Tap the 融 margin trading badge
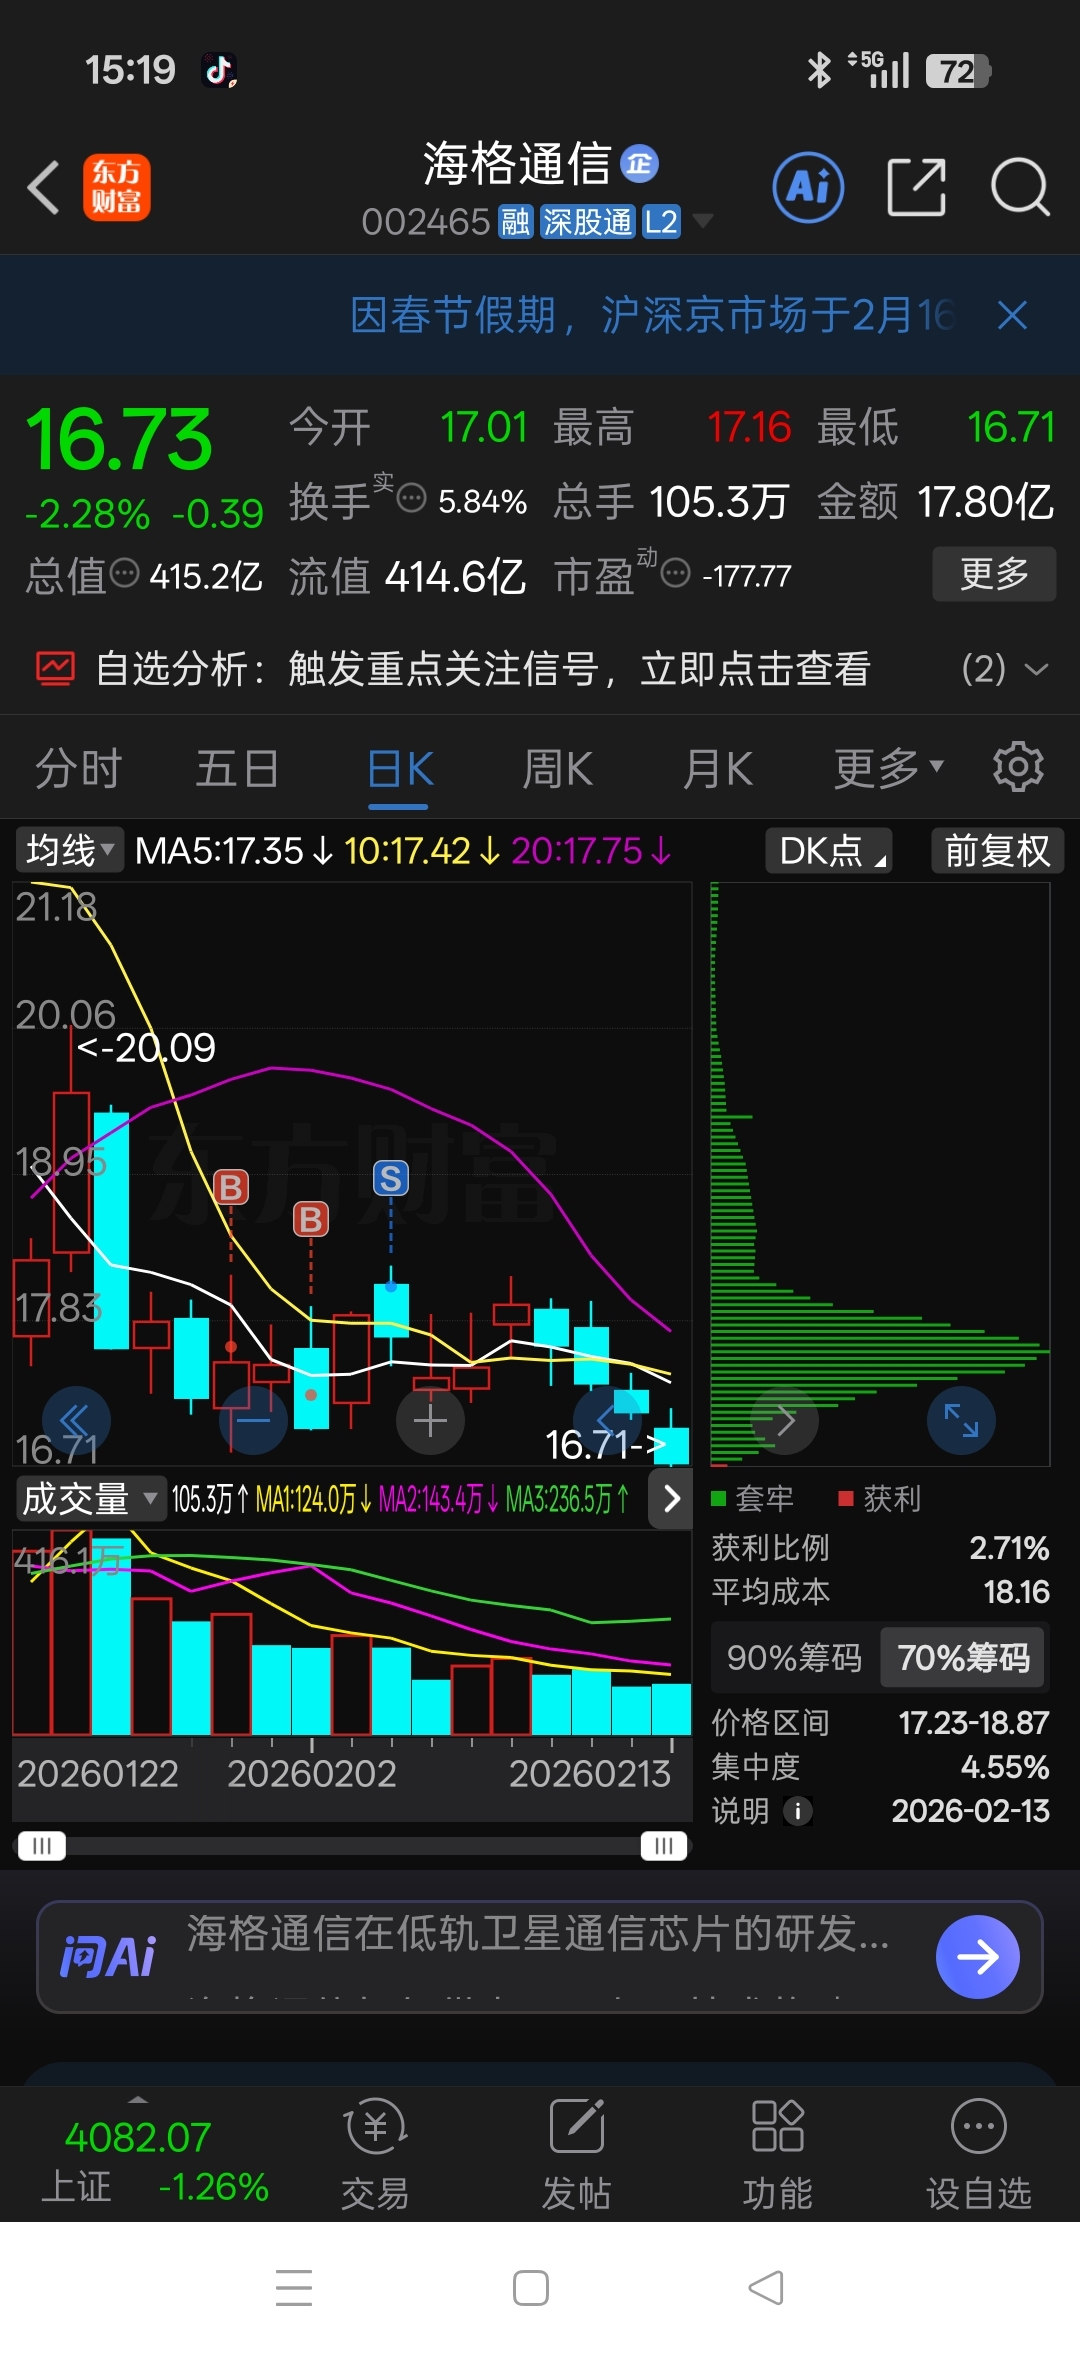Screen dimensions: 1080x2354 [x=516, y=222]
